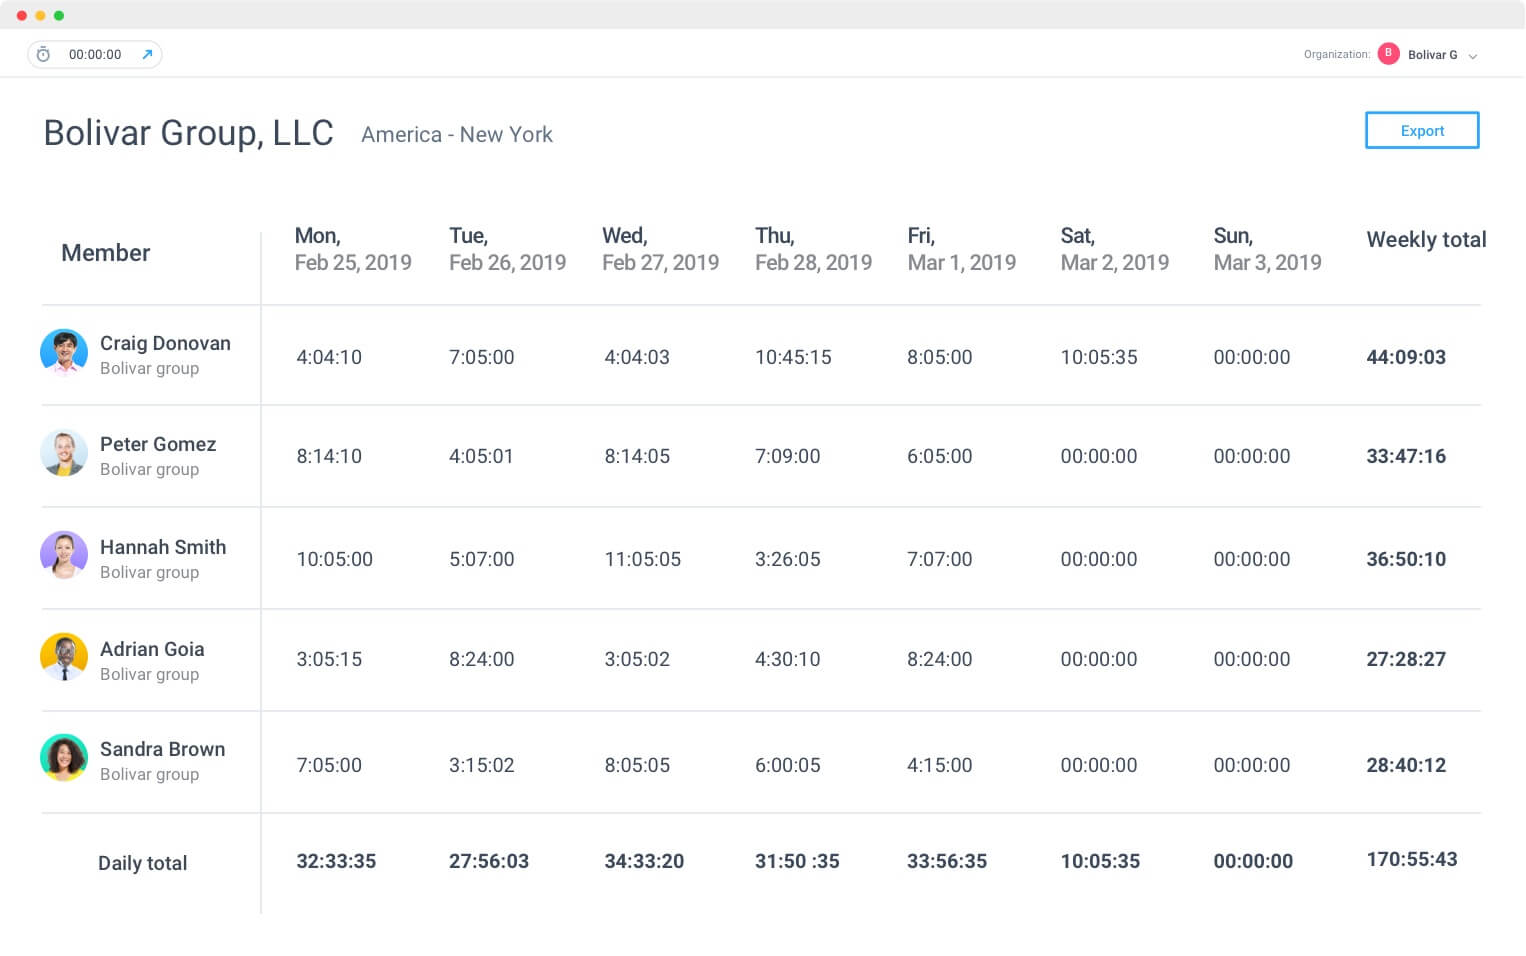Click Craig Donovan's Thursday time 10:45:15

793,357
